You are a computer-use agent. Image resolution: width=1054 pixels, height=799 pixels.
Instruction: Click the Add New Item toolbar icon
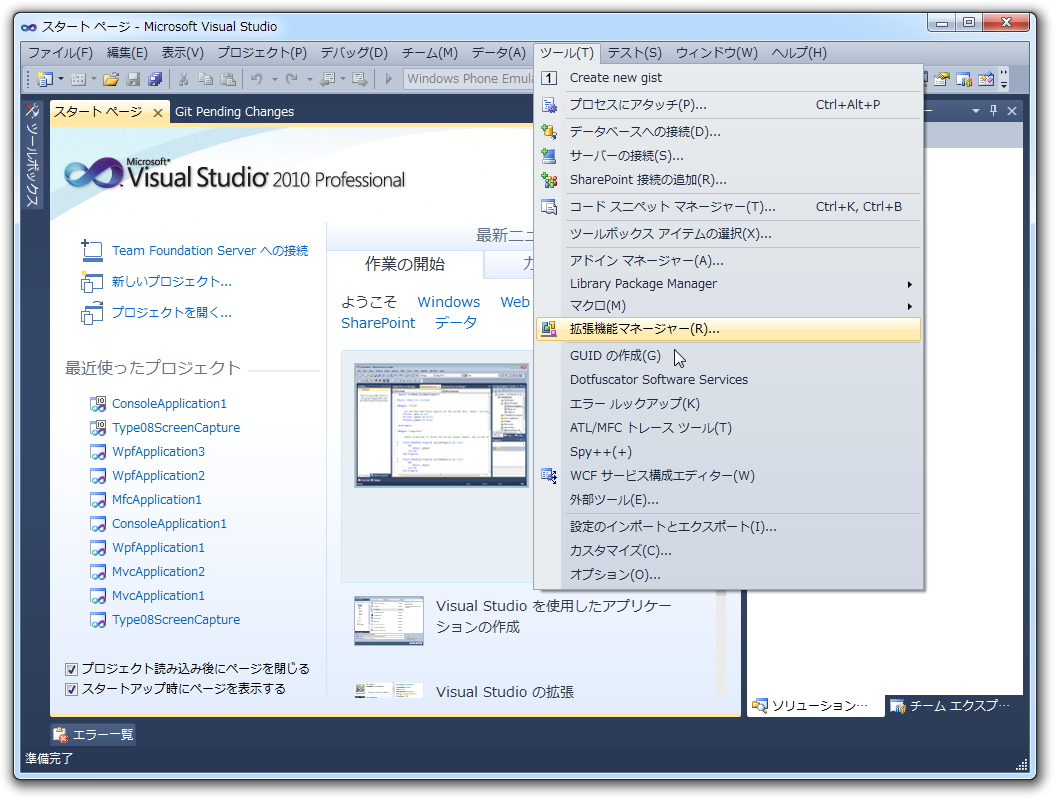click(x=79, y=79)
